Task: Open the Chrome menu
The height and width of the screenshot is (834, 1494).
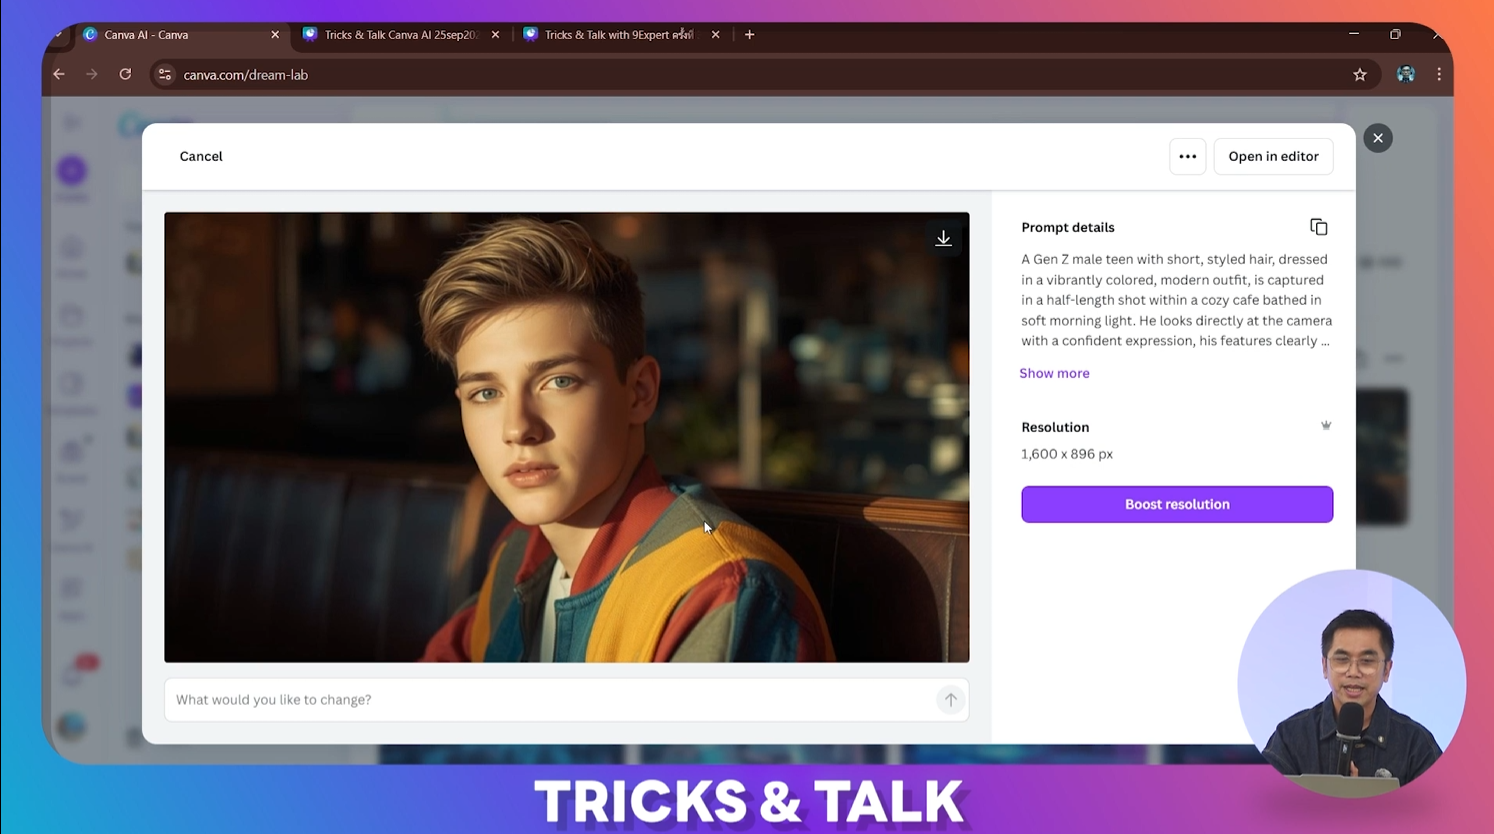Action: [x=1439, y=74]
